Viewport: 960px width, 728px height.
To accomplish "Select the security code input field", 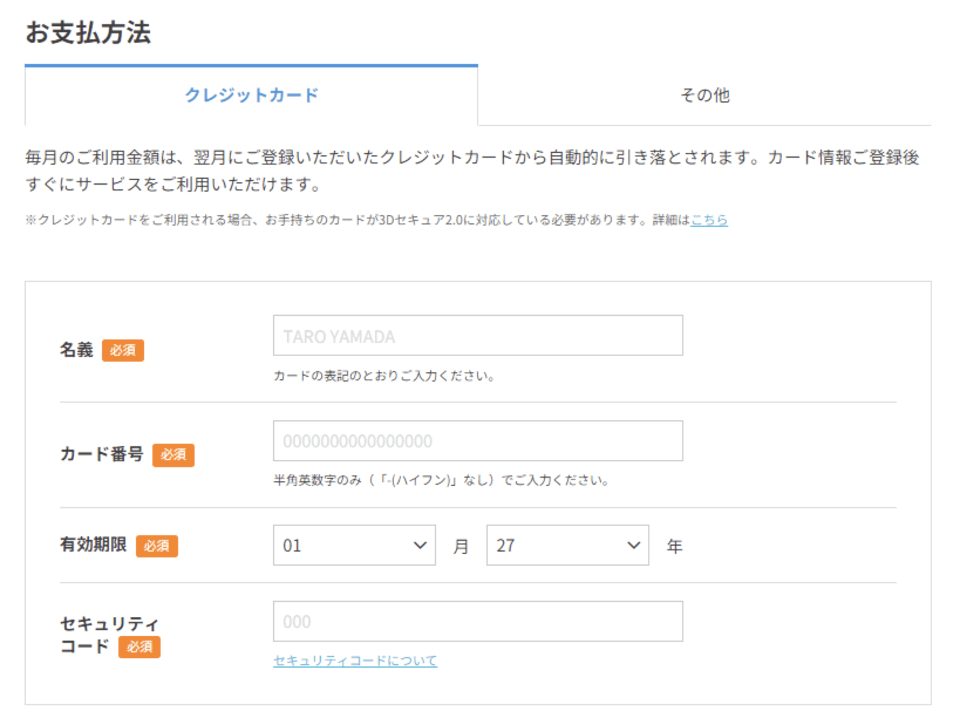I will click(x=477, y=621).
